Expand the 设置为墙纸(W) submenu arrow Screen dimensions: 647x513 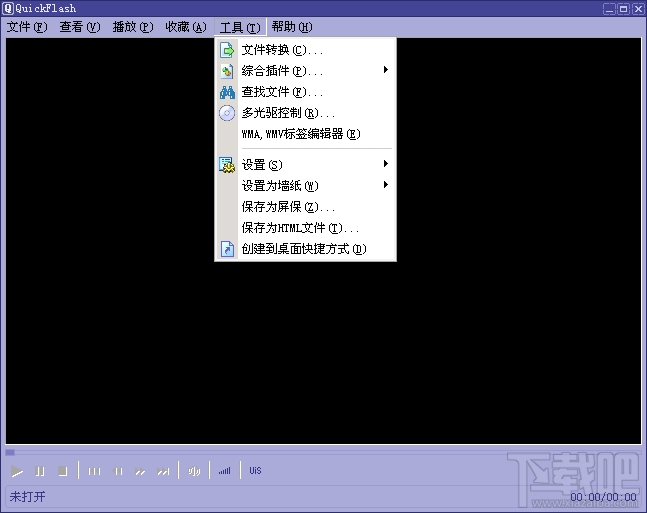pyautogui.click(x=385, y=184)
